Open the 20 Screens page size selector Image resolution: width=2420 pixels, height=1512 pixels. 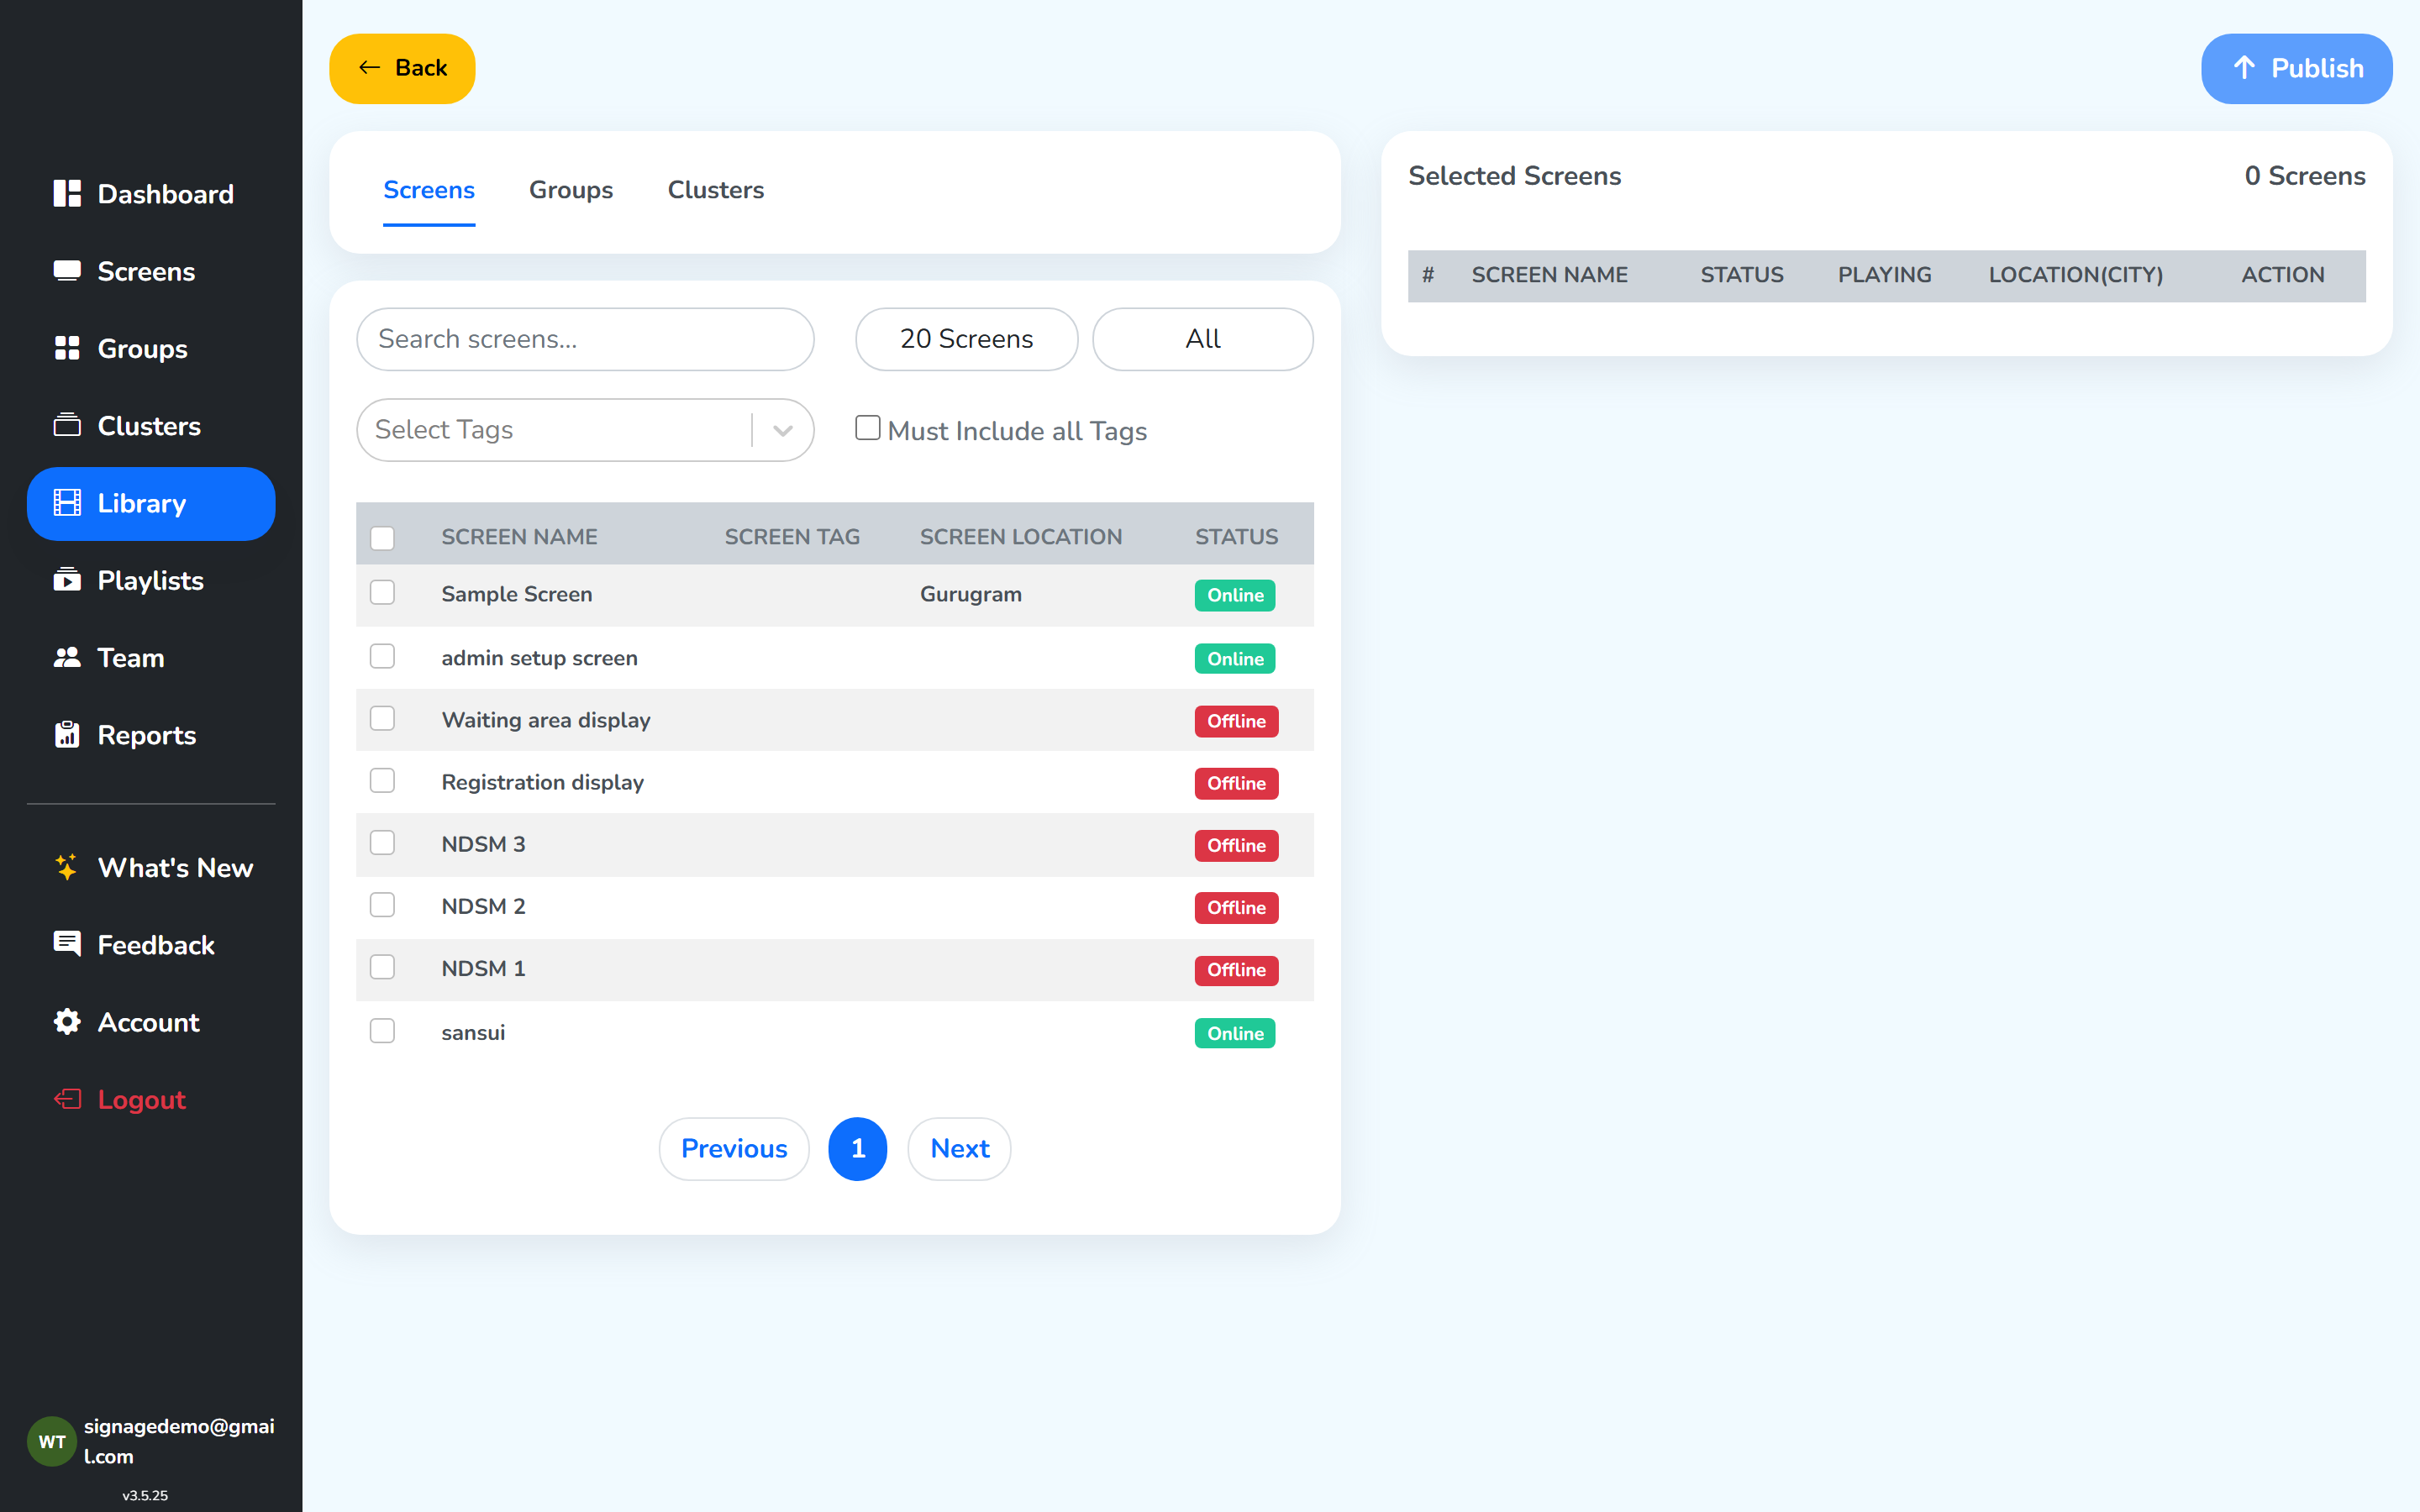tap(966, 339)
